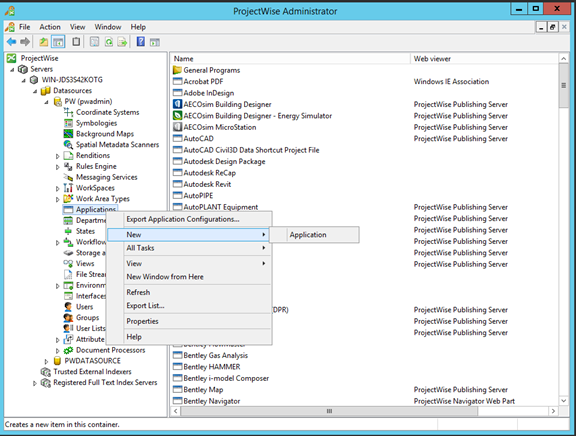Click the Groups tree icon
576x436 pixels.
(x=68, y=317)
